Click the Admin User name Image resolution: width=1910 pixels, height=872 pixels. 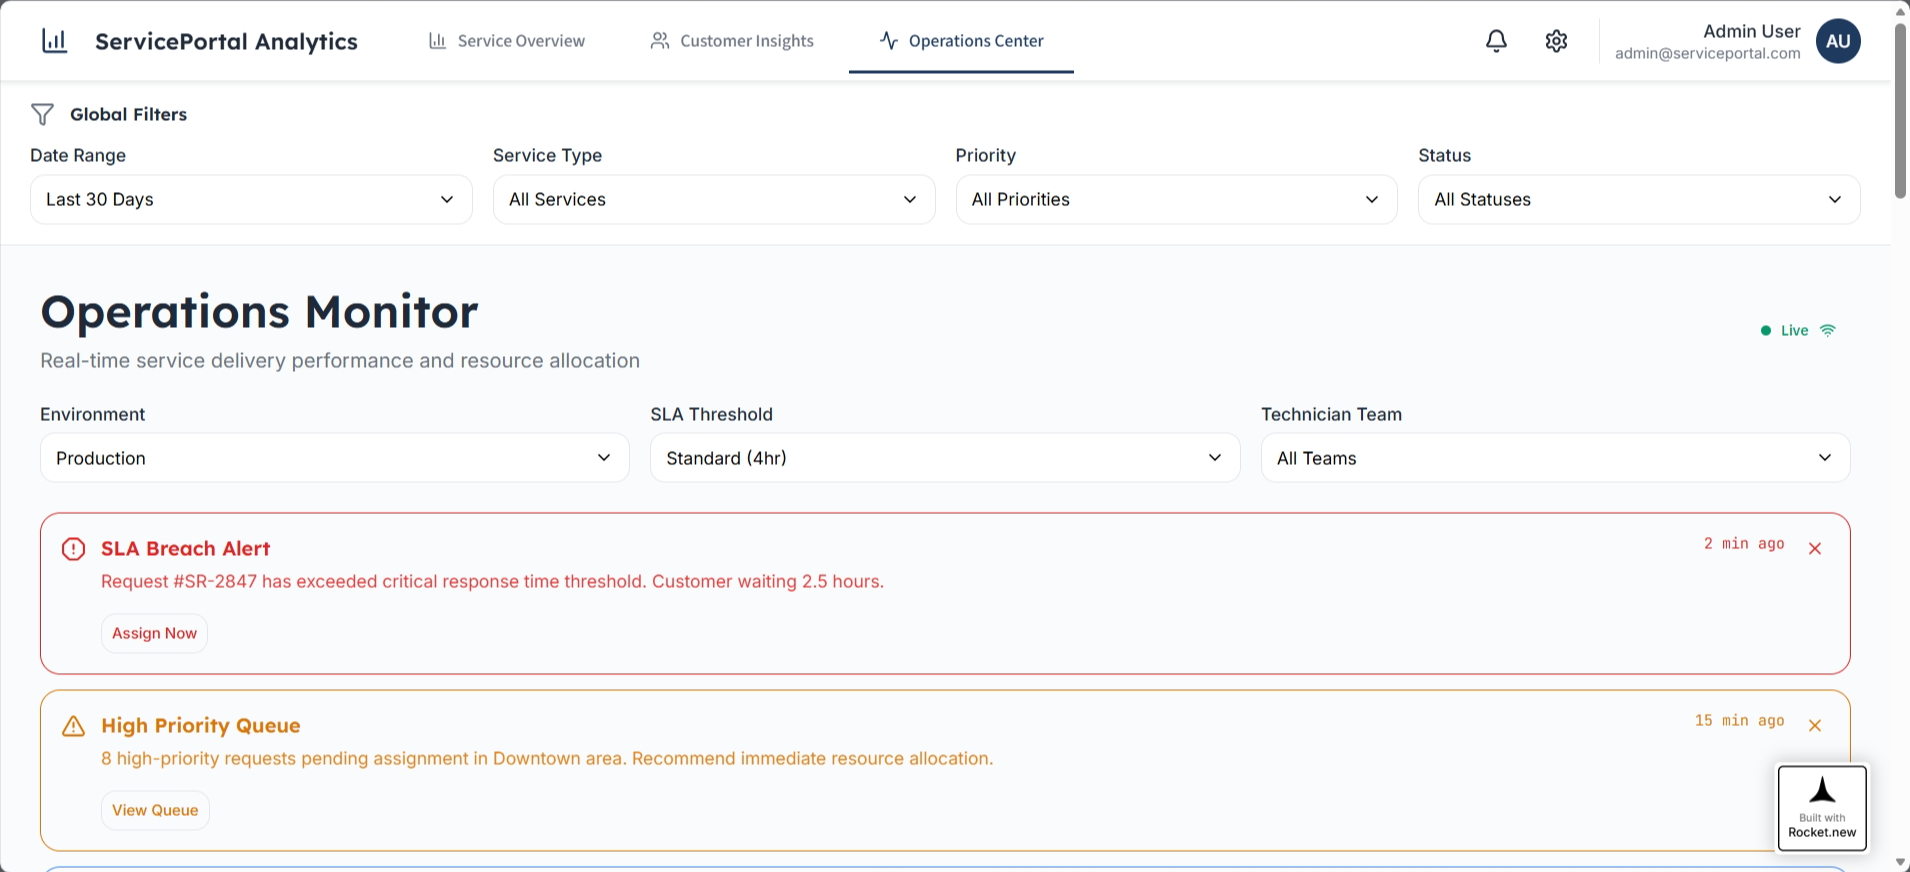coord(1751,31)
